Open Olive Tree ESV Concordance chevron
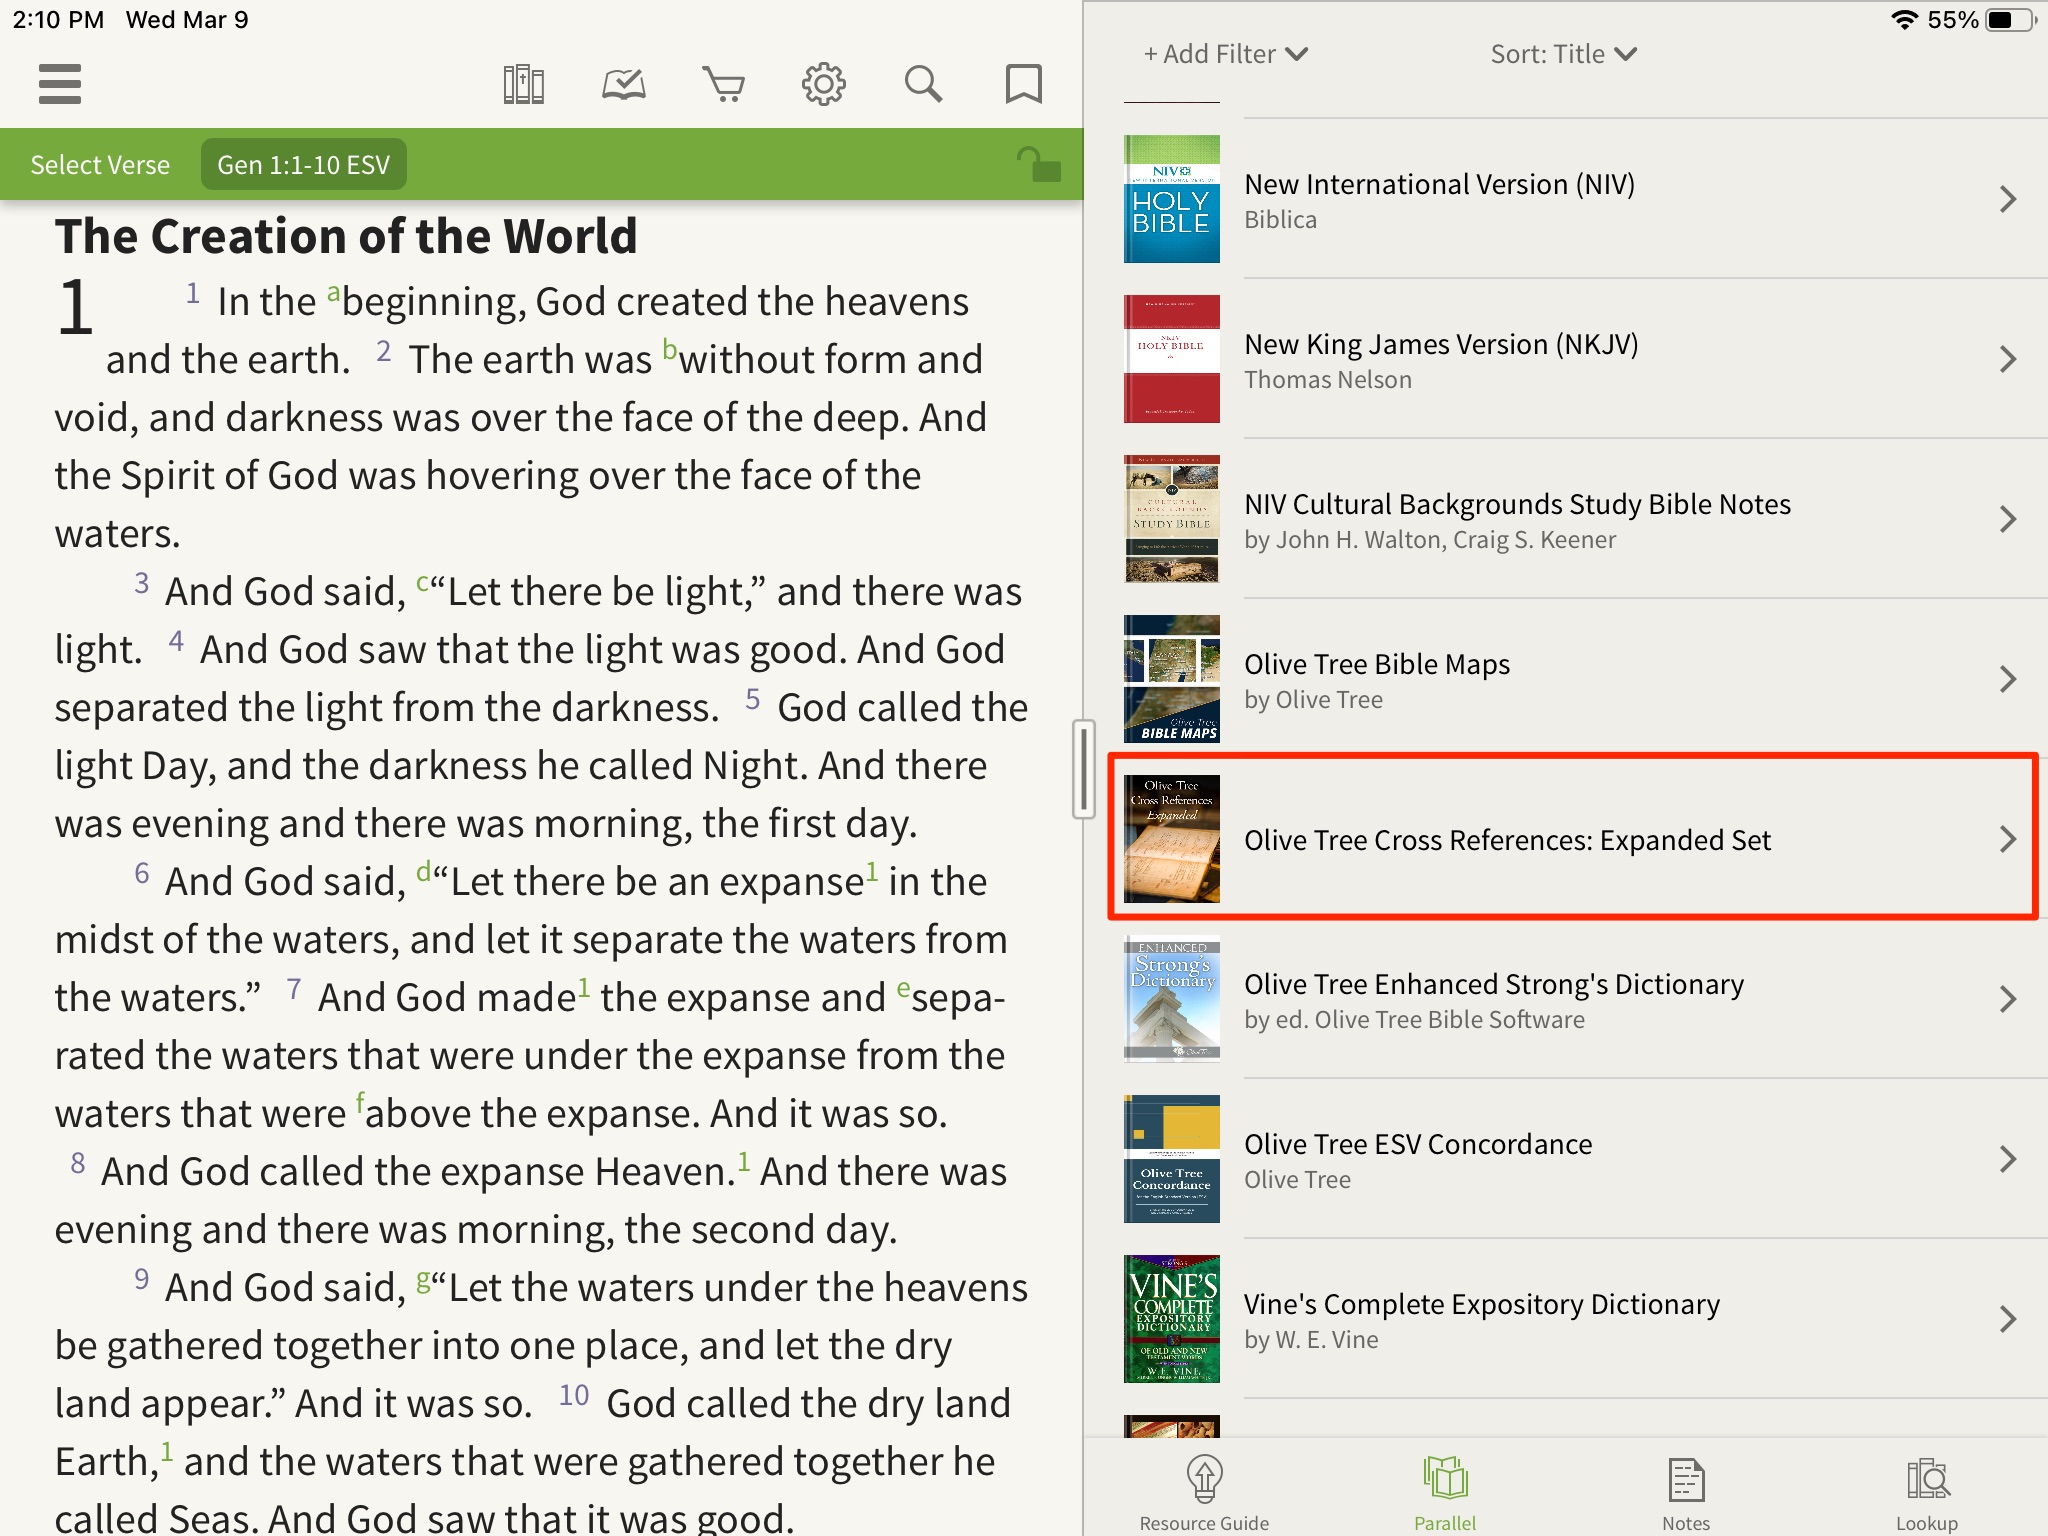2048x1536 pixels. click(2008, 1159)
